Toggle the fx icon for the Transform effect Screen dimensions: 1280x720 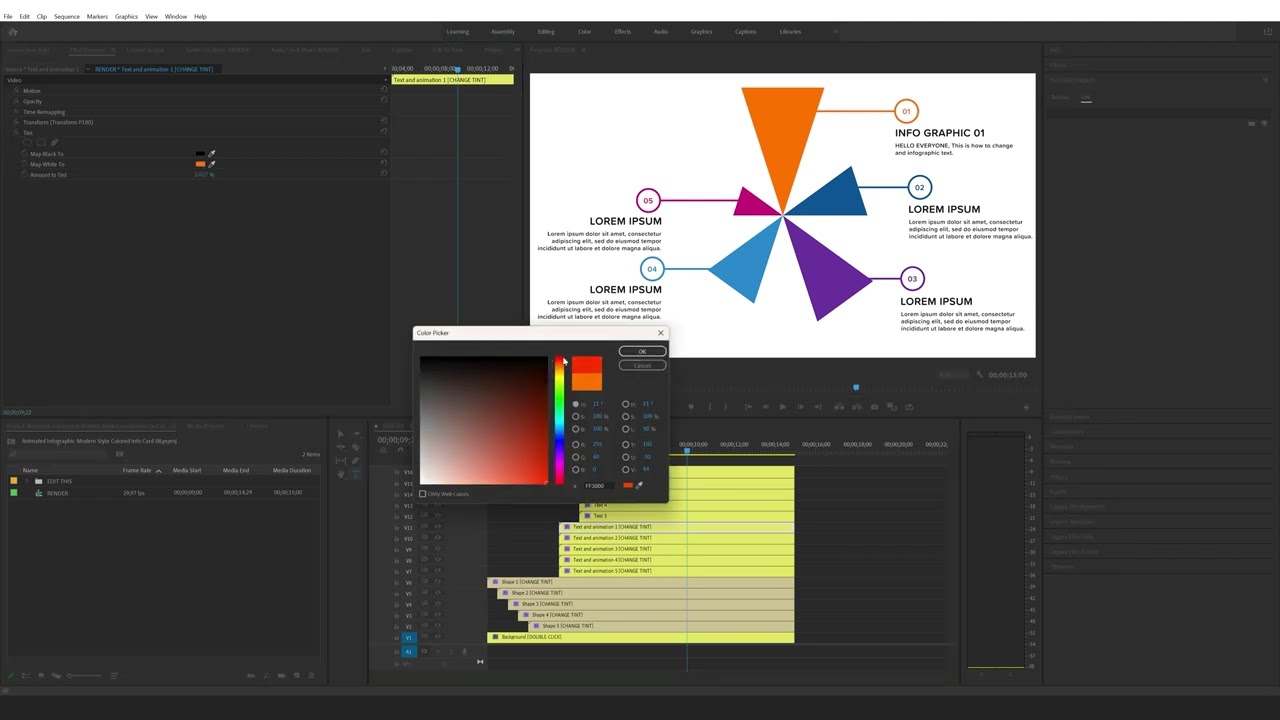click(x=17, y=122)
